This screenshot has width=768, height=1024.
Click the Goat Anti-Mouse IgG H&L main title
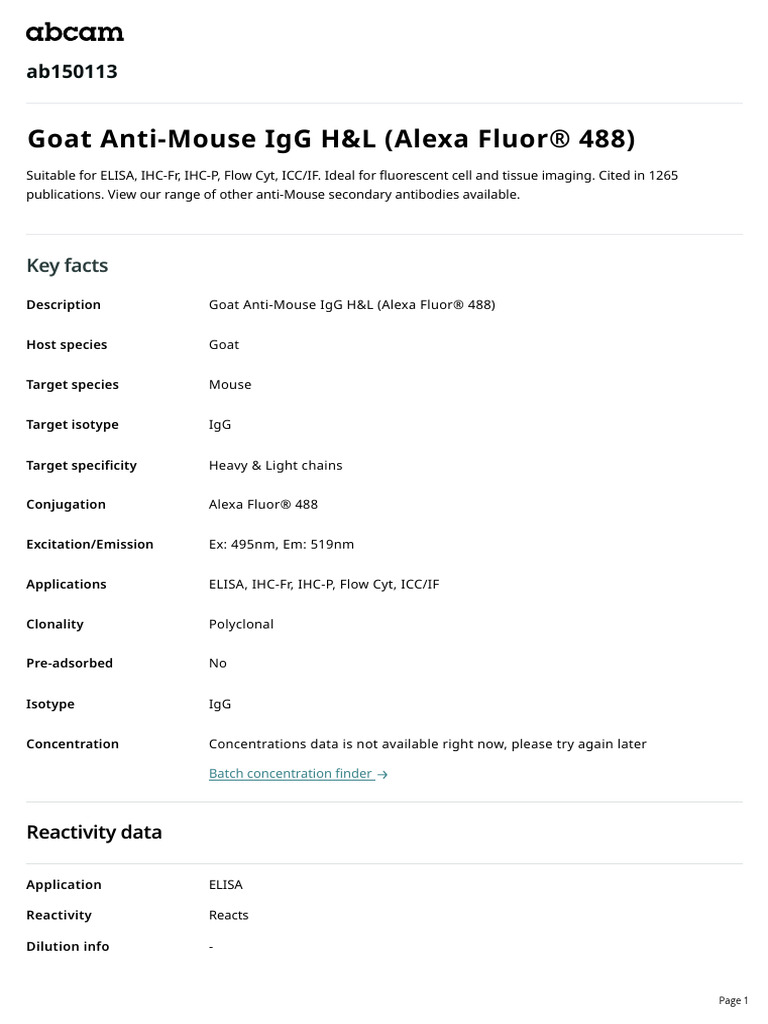point(330,138)
